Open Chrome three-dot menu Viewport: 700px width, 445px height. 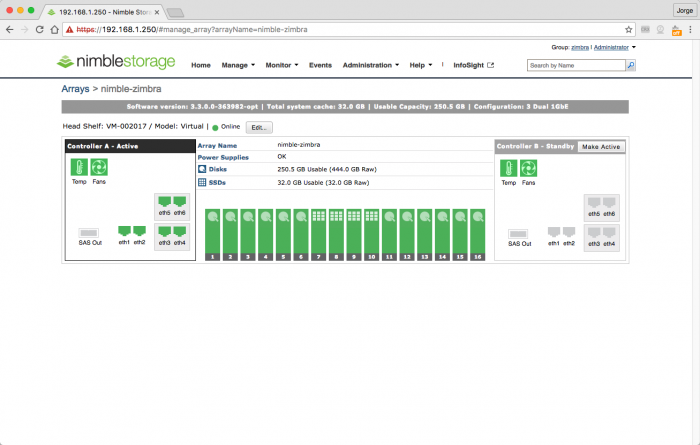click(690, 29)
